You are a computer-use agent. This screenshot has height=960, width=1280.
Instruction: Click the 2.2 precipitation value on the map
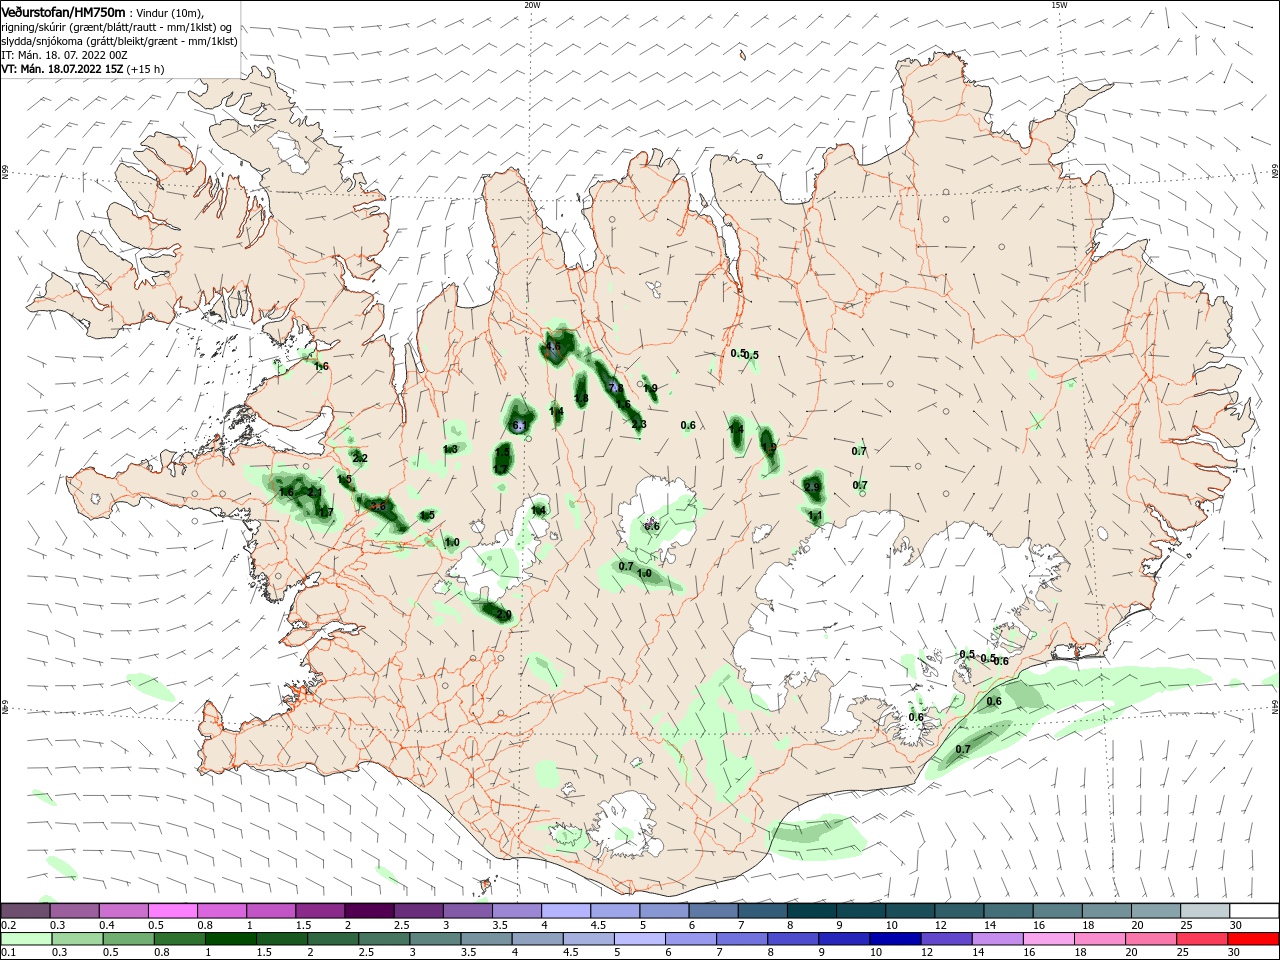click(360, 458)
